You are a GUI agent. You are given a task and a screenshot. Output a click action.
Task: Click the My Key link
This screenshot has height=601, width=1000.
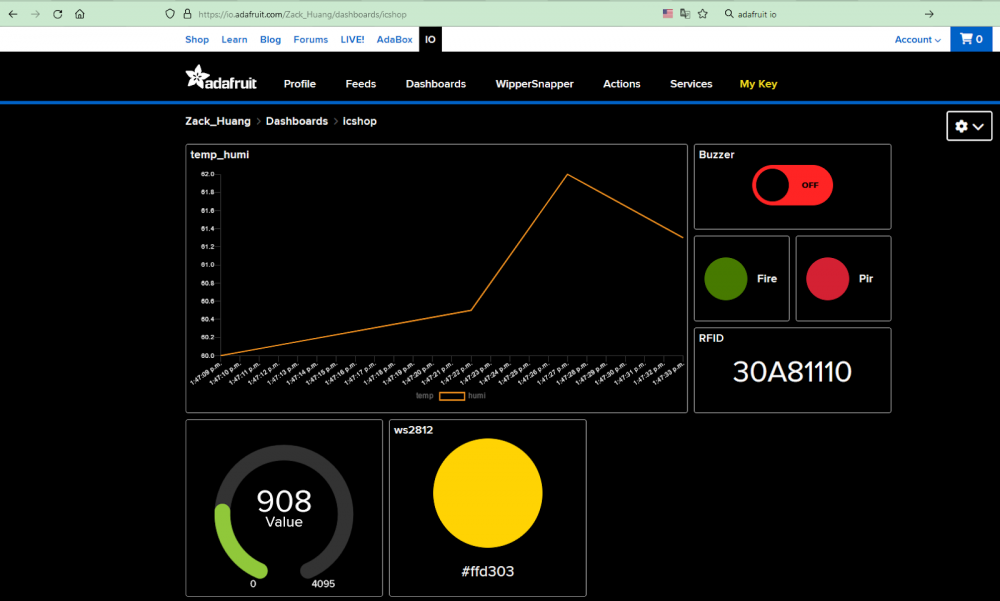(758, 84)
